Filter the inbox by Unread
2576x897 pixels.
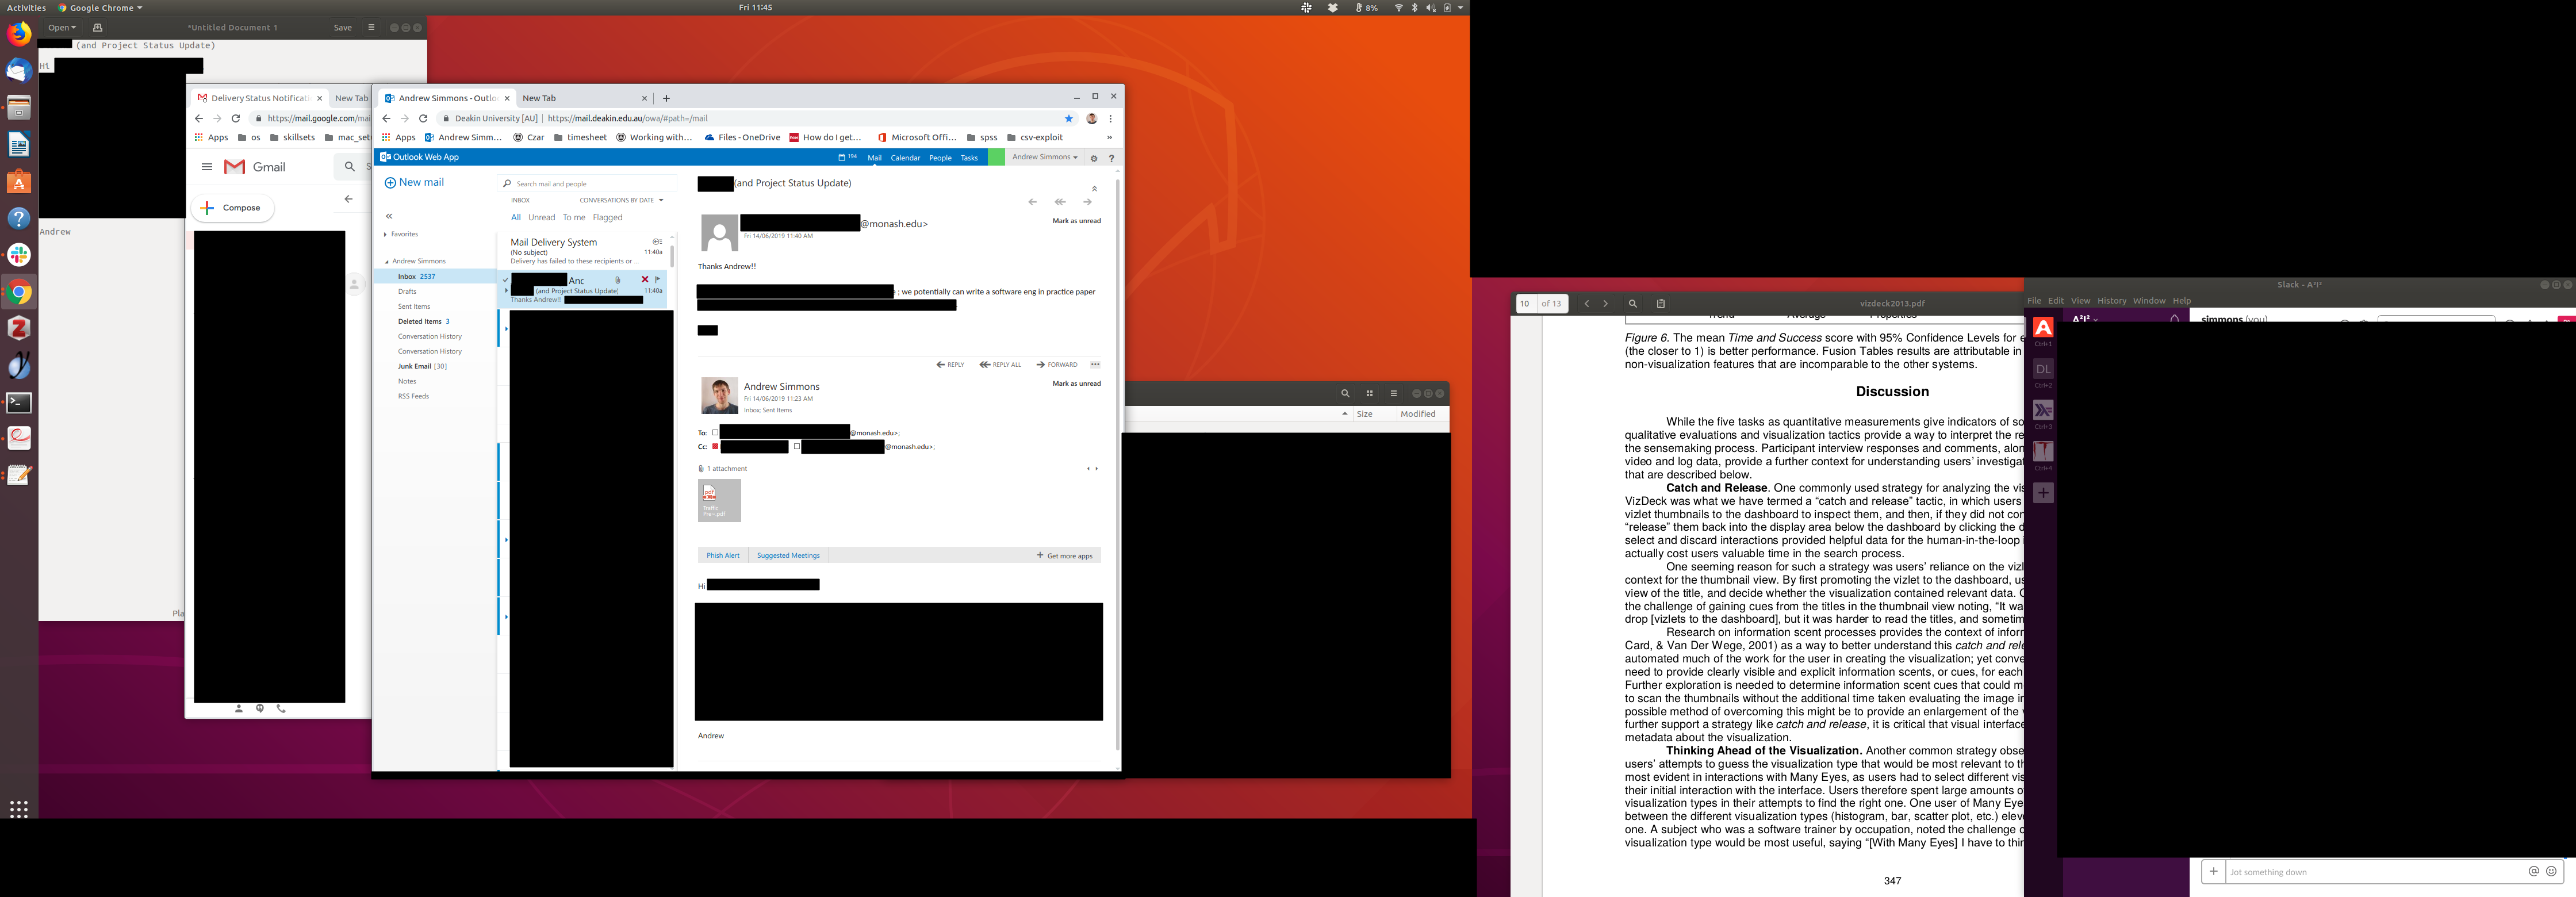[541, 217]
